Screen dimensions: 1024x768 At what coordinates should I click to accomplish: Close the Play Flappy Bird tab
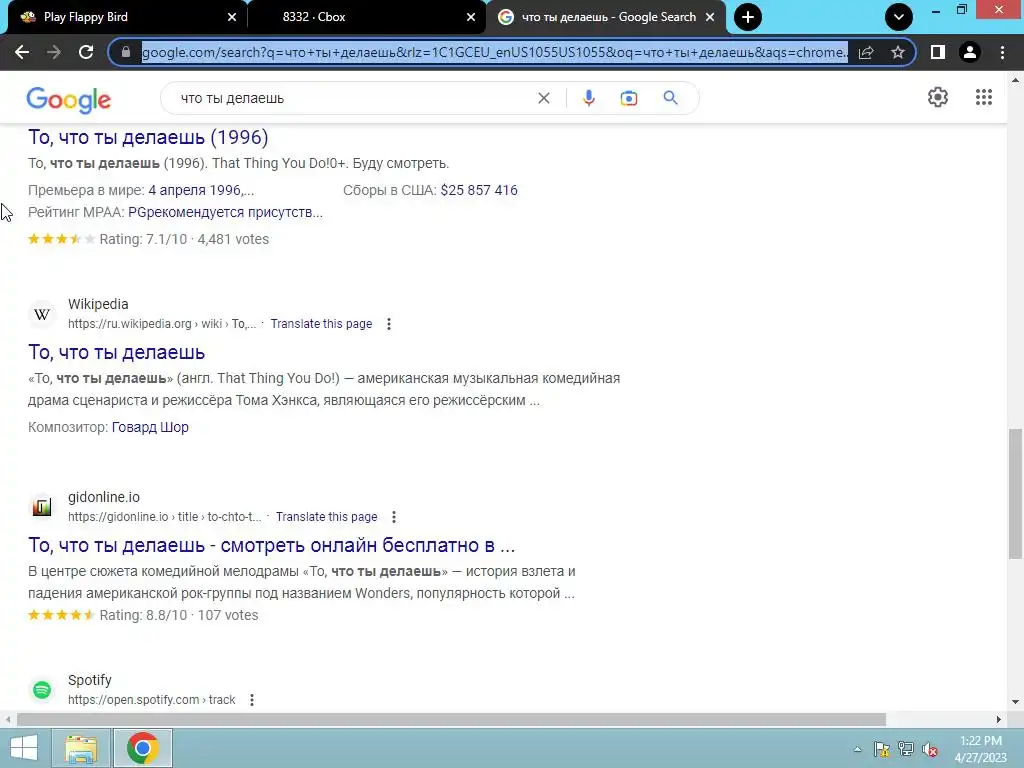point(232,17)
